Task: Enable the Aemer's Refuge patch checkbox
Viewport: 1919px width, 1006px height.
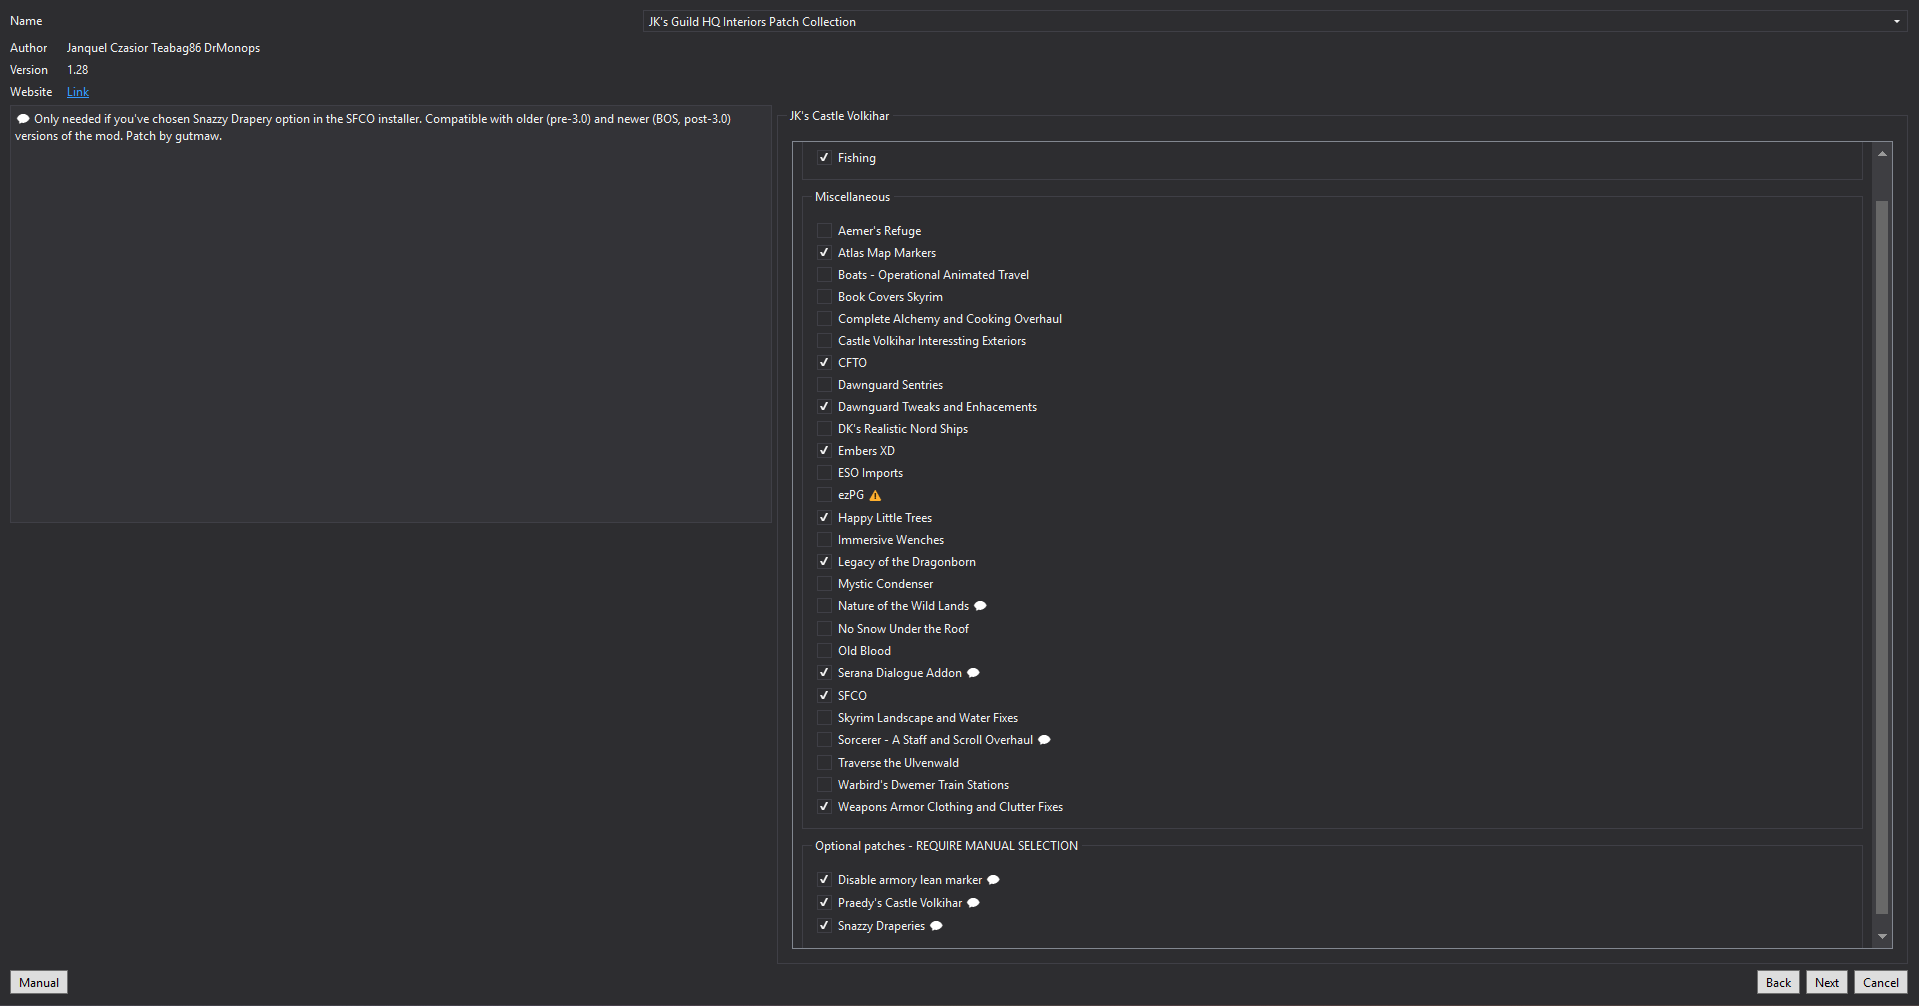Action: pyautogui.click(x=824, y=231)
